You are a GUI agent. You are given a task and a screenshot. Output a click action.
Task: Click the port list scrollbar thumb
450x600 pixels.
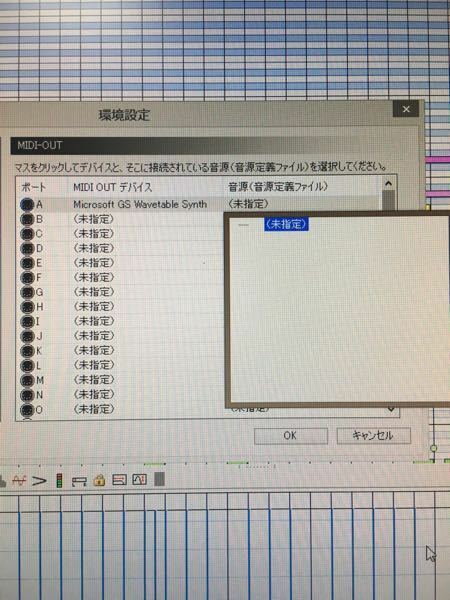pos(389,200)
